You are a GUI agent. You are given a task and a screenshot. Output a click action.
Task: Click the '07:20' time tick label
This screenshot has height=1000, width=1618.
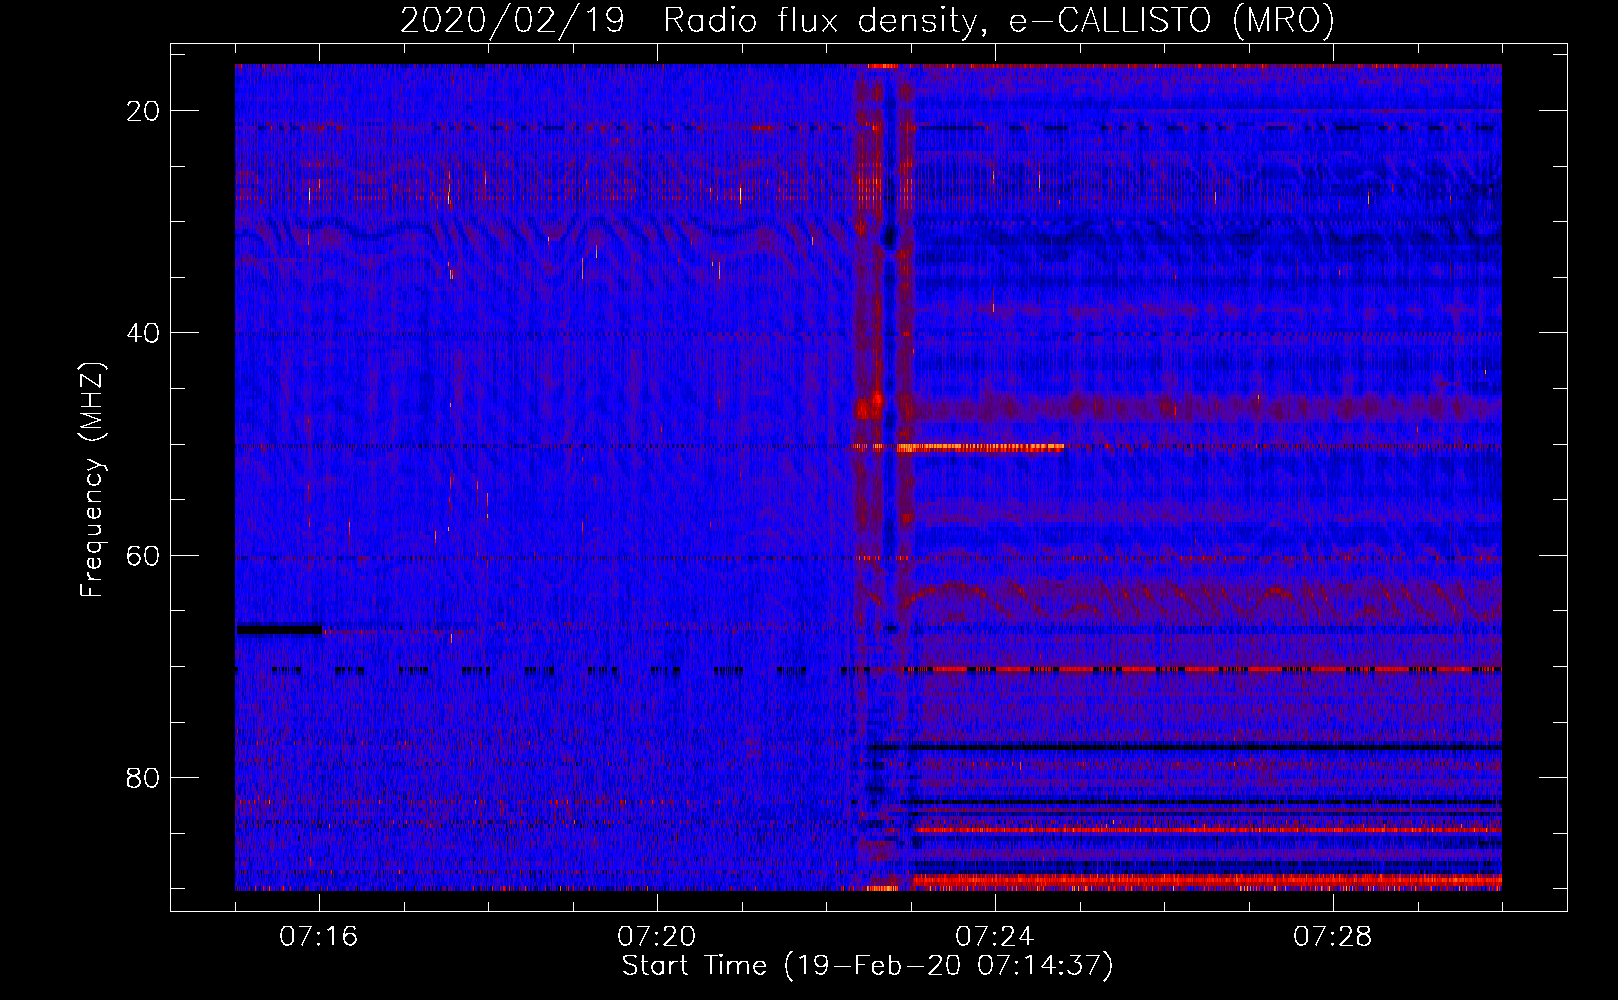[x=656, y=937]
